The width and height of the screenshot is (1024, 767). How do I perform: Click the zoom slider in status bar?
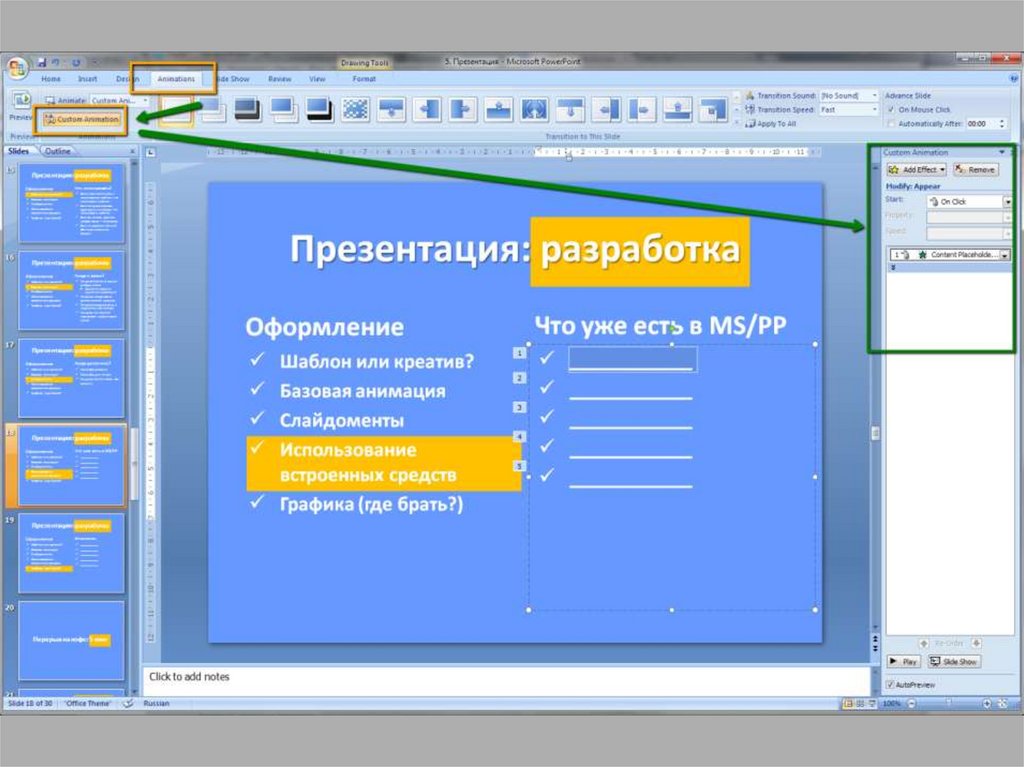[949, 704]
